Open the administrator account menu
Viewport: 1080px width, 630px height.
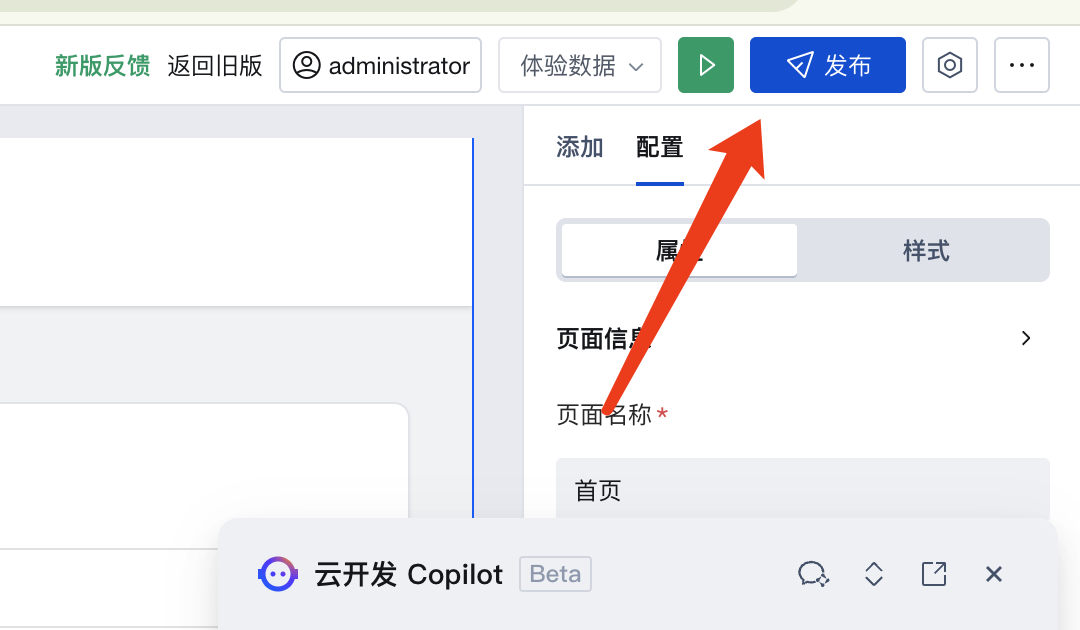point(380,65)
